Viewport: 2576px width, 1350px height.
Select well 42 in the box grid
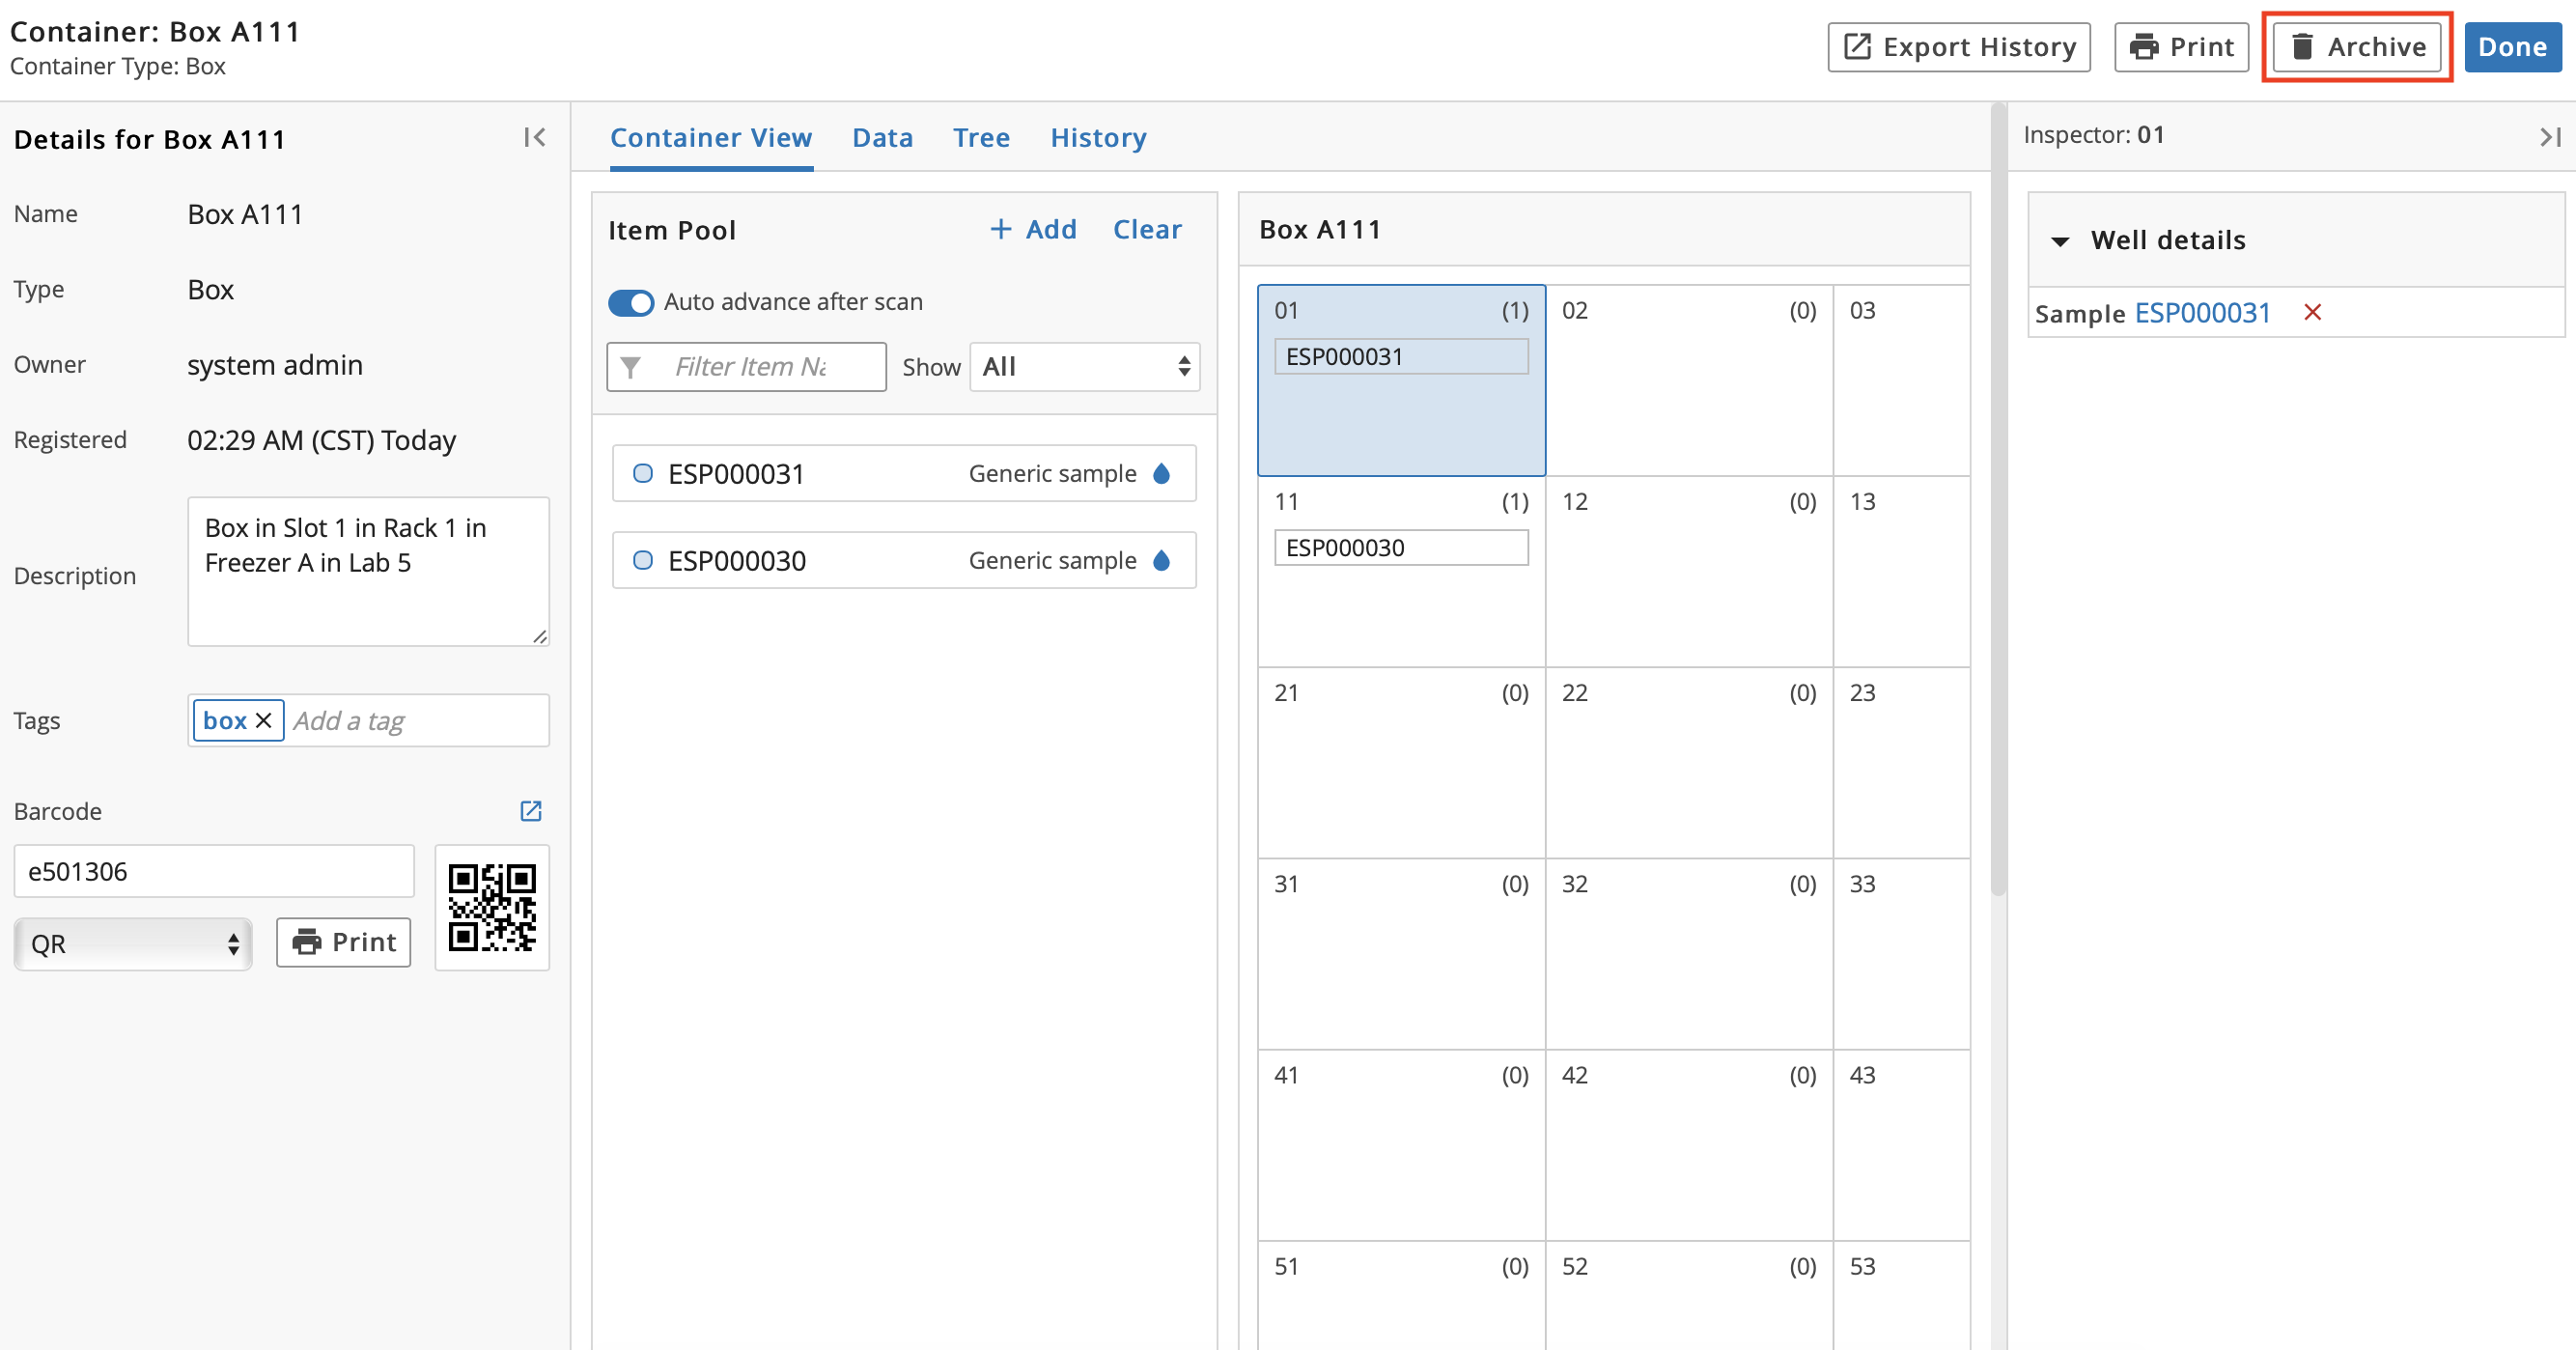pos(1689,1145)
